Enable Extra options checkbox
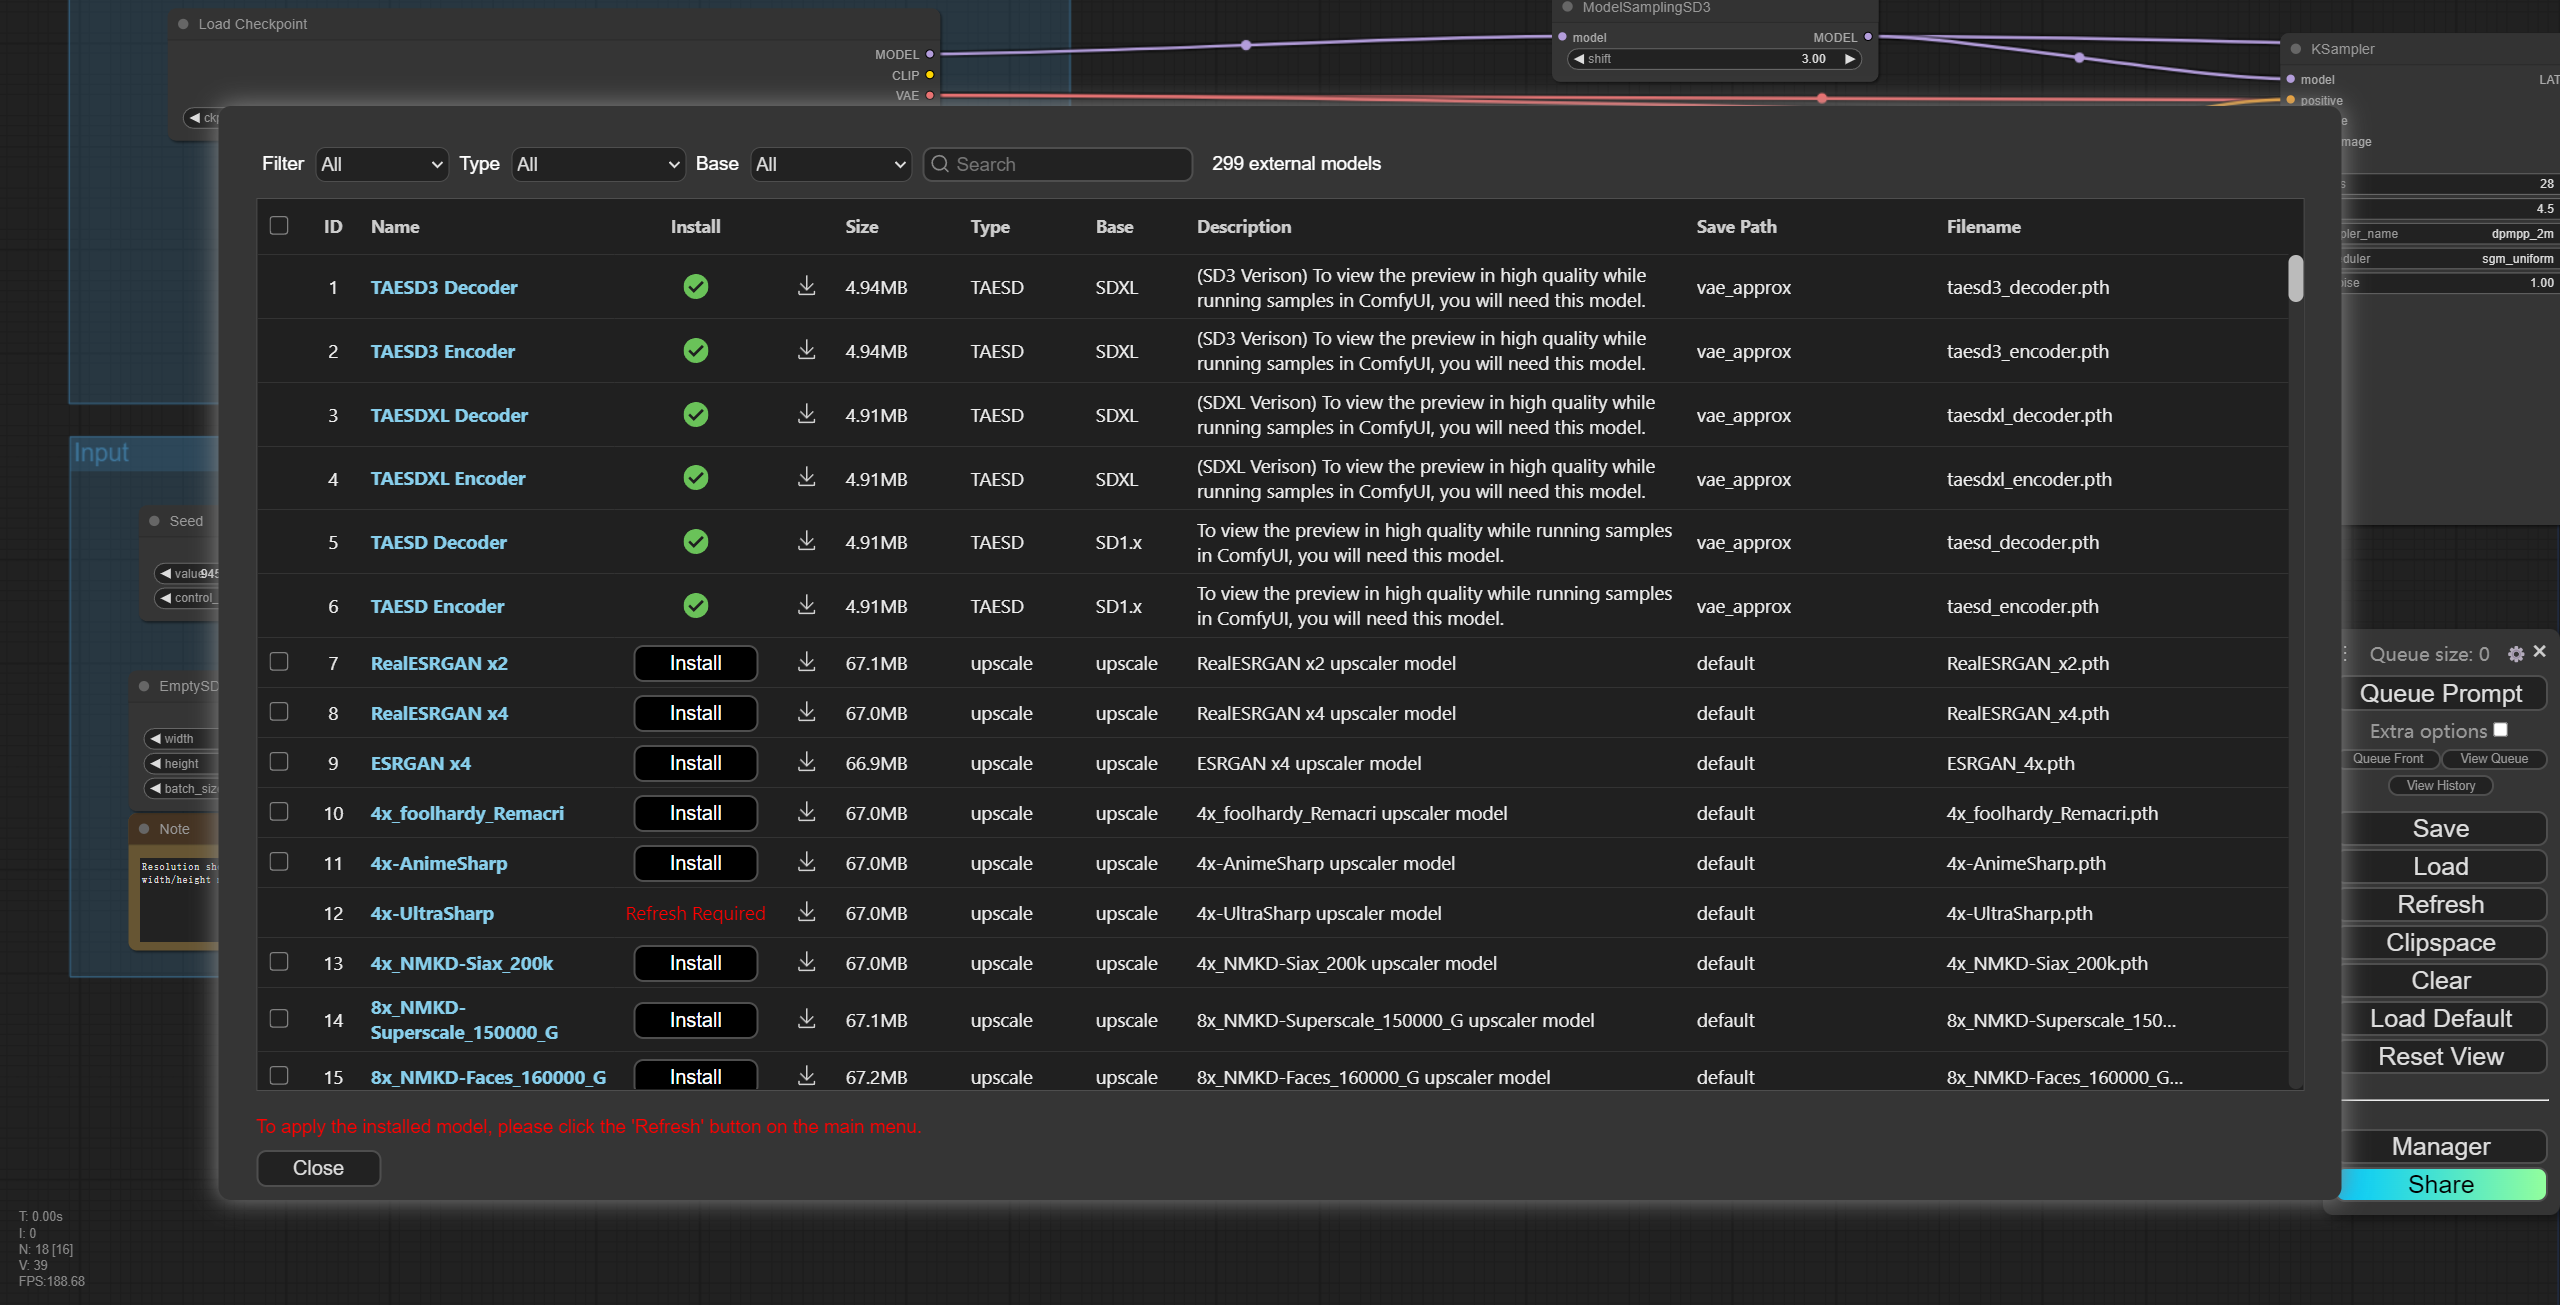Image resolution: width=2560 pixels, height=1305 pixels. click(x=2501, y=730)
